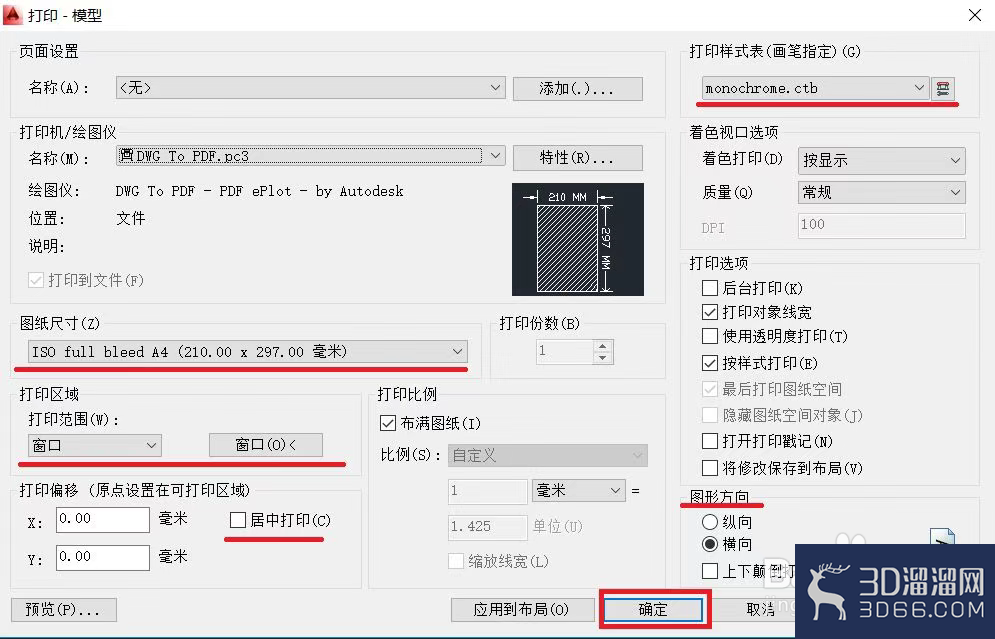The image size is (995, 639).
Task: Click the paper size preview thumbnail
Action: click(x=577, y=239)
